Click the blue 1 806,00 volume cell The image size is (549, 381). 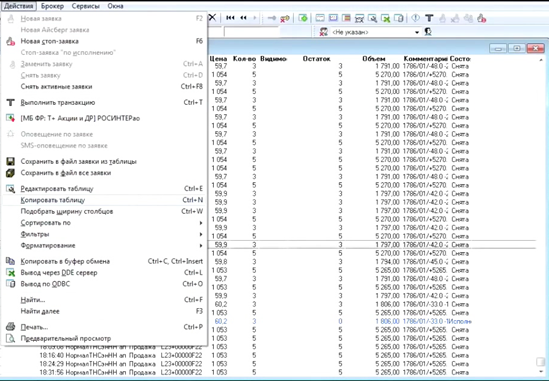[x=387, y=321]
